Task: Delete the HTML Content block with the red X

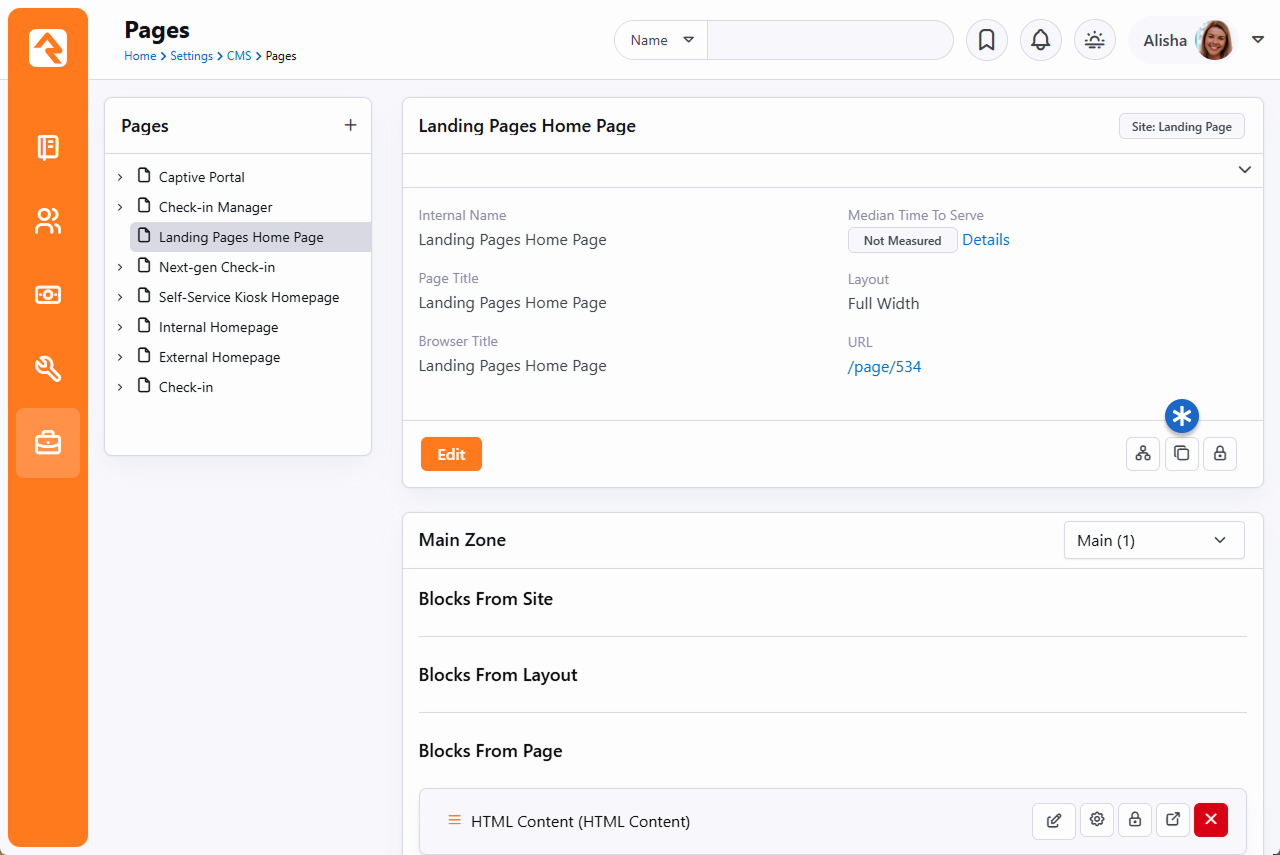Action: 1211,820
